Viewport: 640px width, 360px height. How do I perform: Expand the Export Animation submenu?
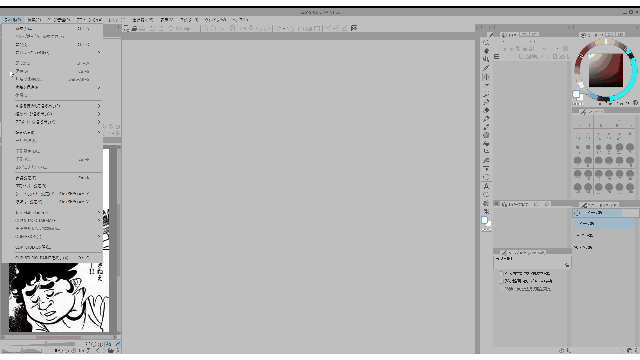(x=52, y=122)
